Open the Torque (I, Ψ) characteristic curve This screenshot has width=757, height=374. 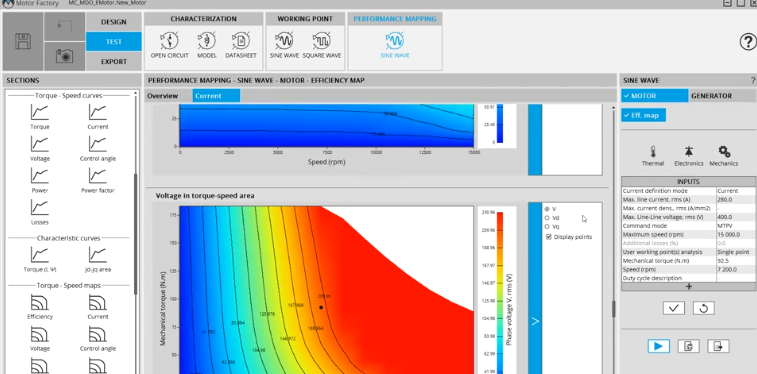40,260
